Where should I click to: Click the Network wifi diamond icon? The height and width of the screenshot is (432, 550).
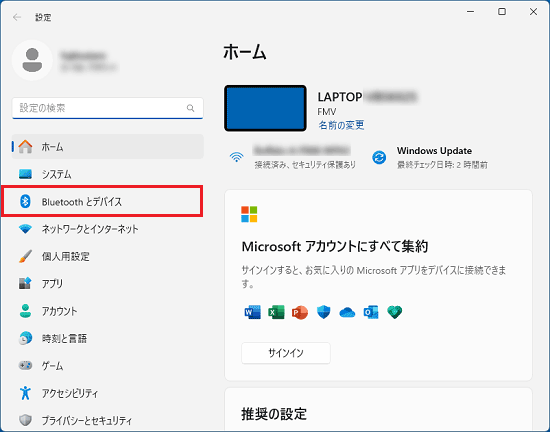coord(25,229)
